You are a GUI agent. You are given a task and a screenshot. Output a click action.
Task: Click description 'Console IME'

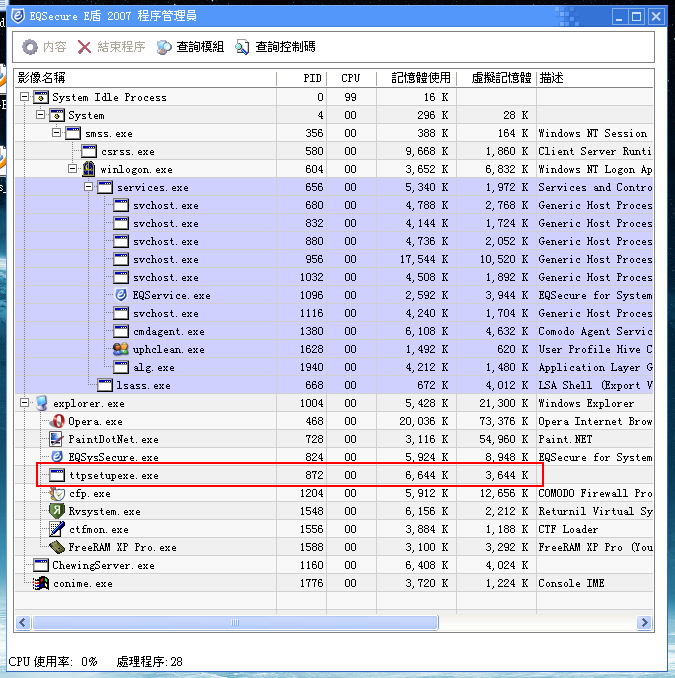[571, 583]
